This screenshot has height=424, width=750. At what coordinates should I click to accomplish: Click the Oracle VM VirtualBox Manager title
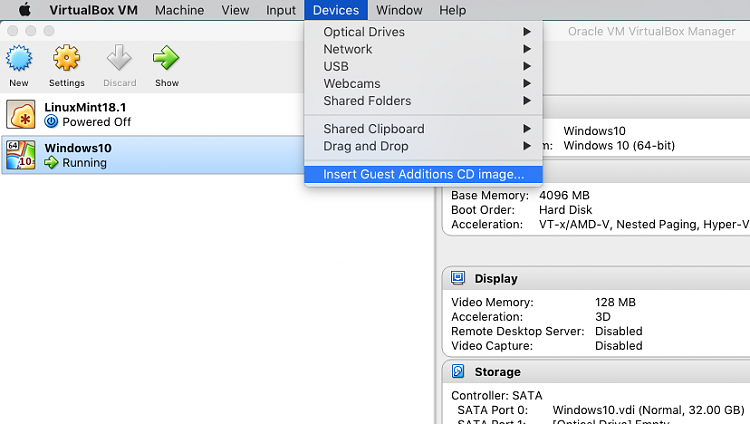(651, 32)
